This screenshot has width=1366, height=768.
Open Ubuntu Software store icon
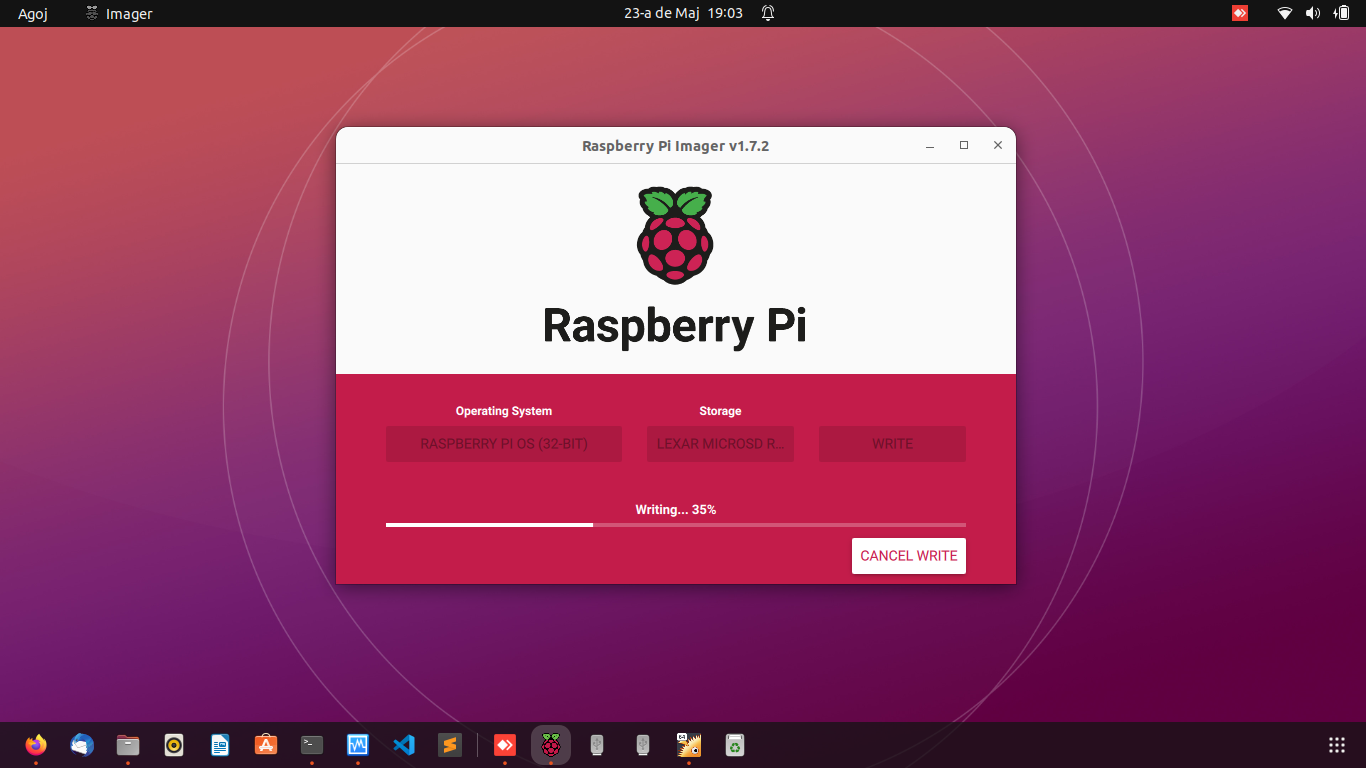(x=266, y=745)
